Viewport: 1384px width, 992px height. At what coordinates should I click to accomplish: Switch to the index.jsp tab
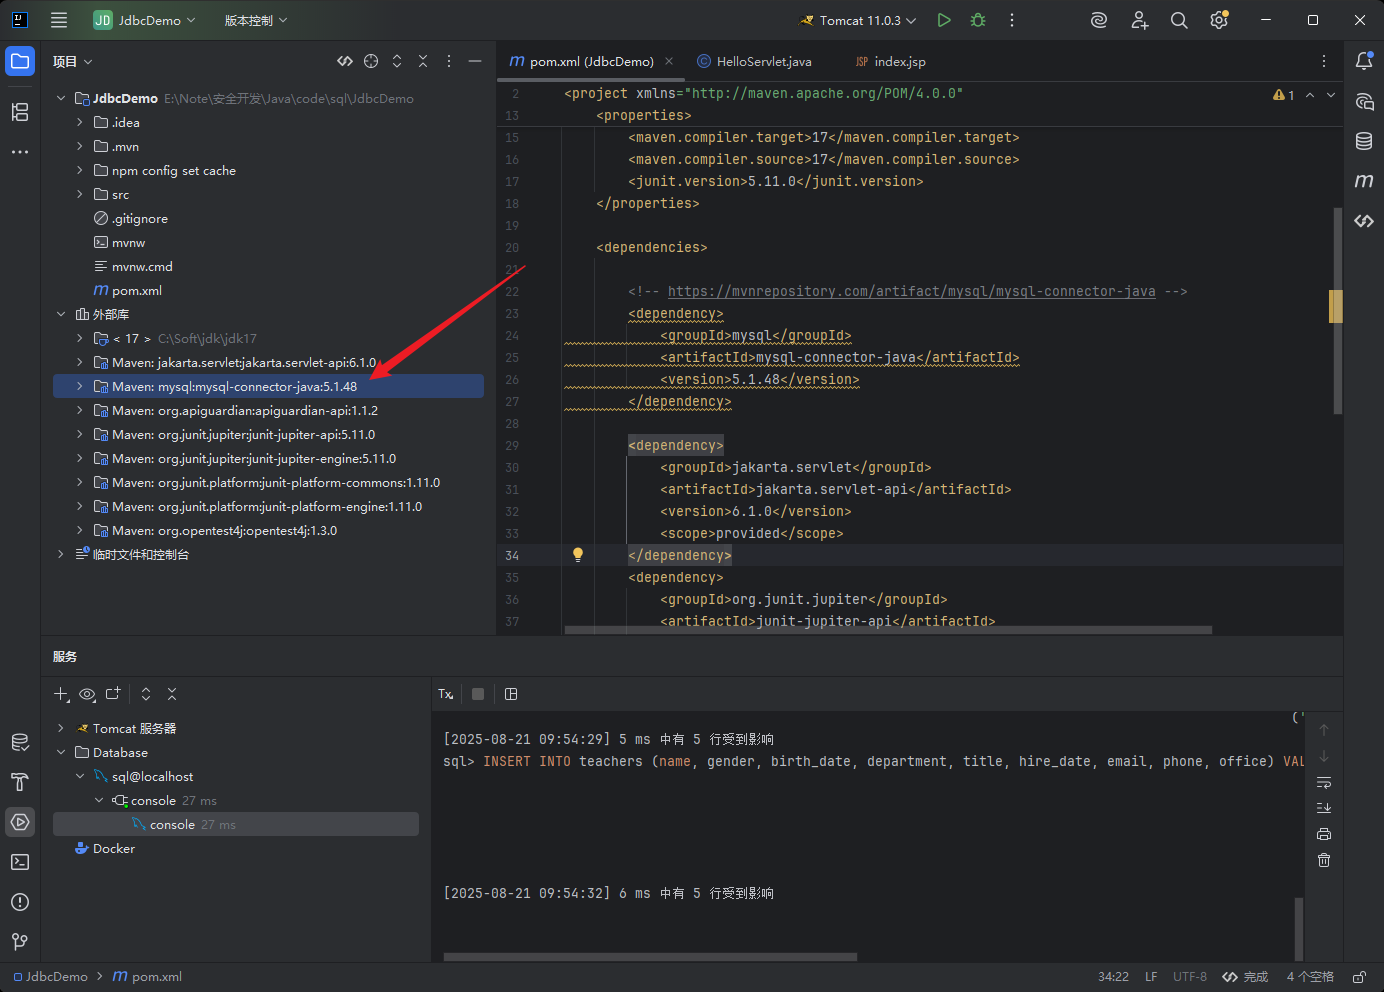(890, 61)
